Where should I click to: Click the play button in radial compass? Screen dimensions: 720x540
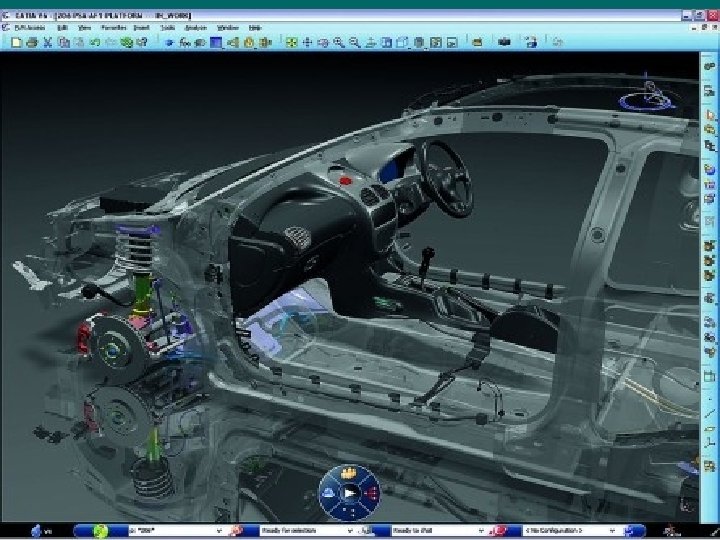point(350,494)
